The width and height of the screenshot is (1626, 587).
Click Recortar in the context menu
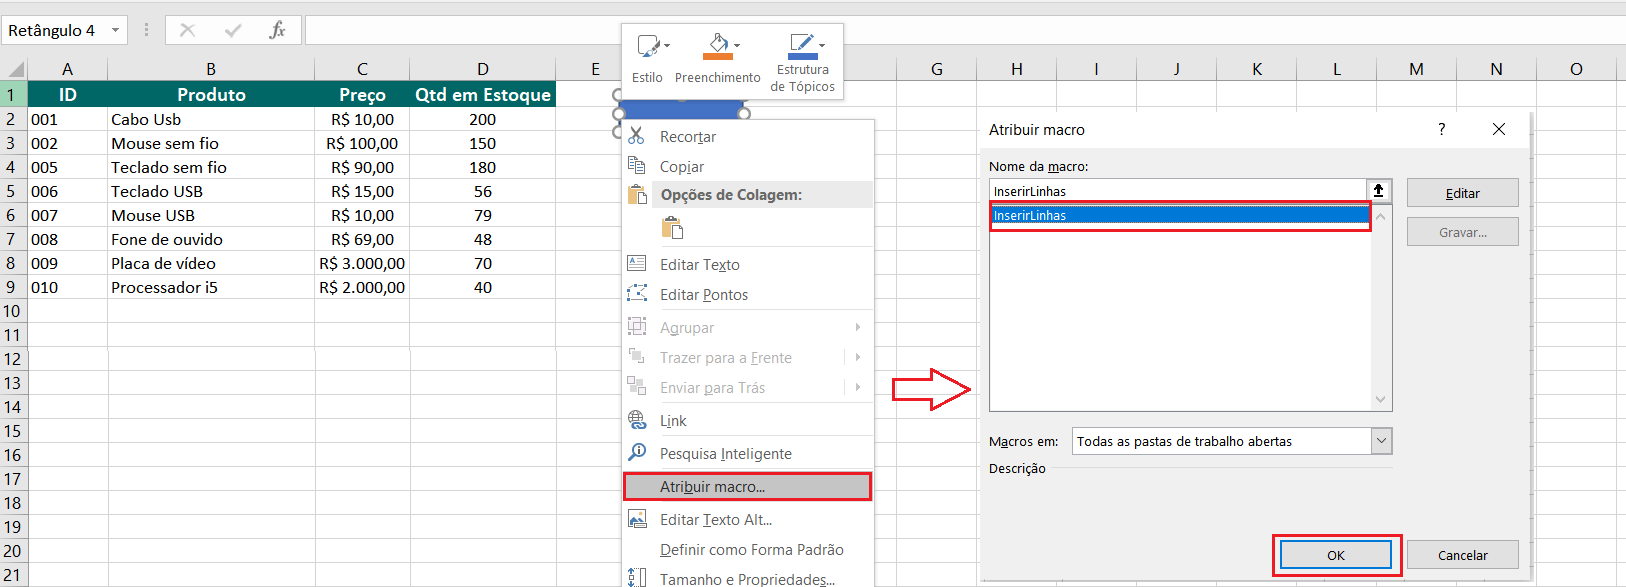point(687,137)
